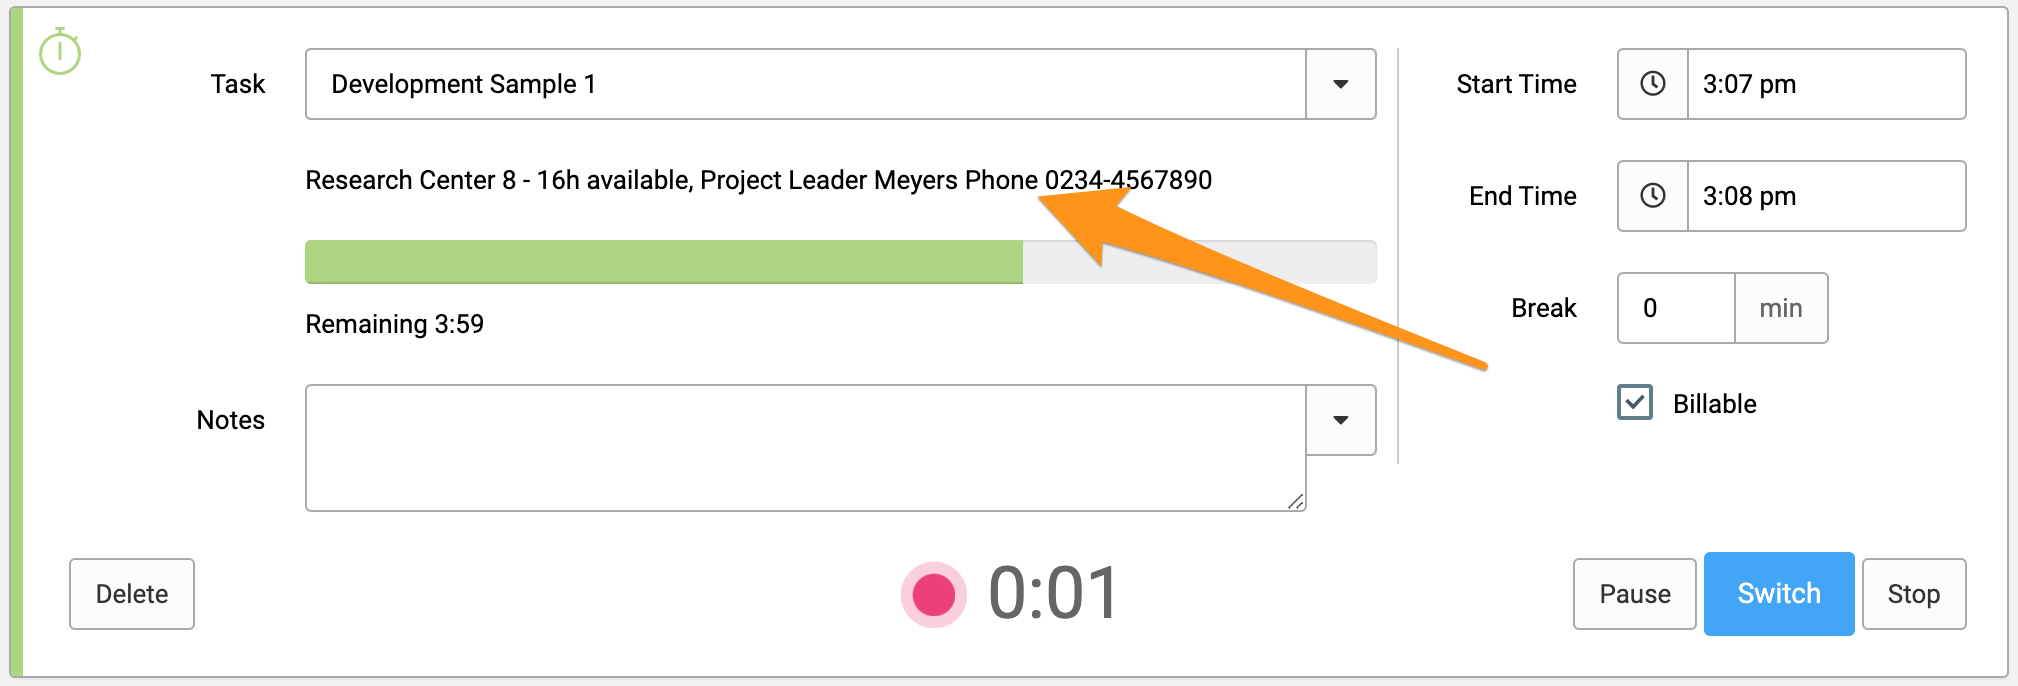
Task: Toggle the Billable checkbox
Action: click(x=1635, y=403)
